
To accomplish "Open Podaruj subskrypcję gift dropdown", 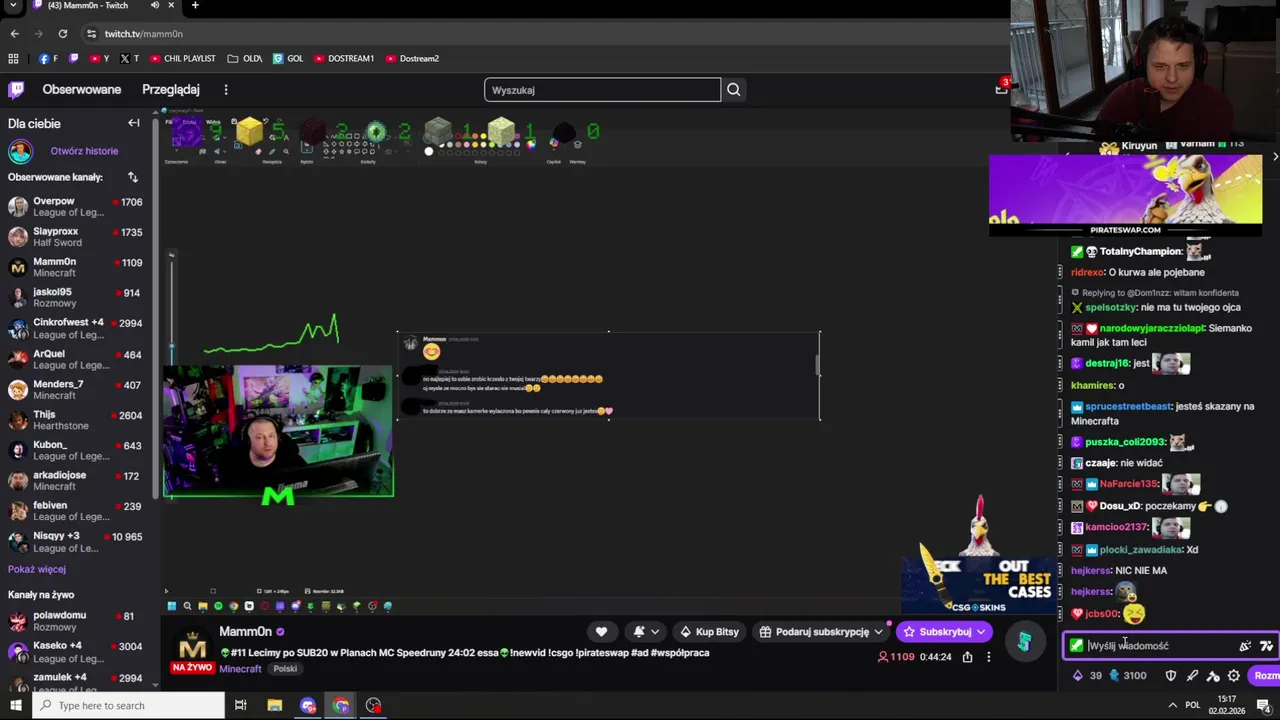I will coord(821,632).
